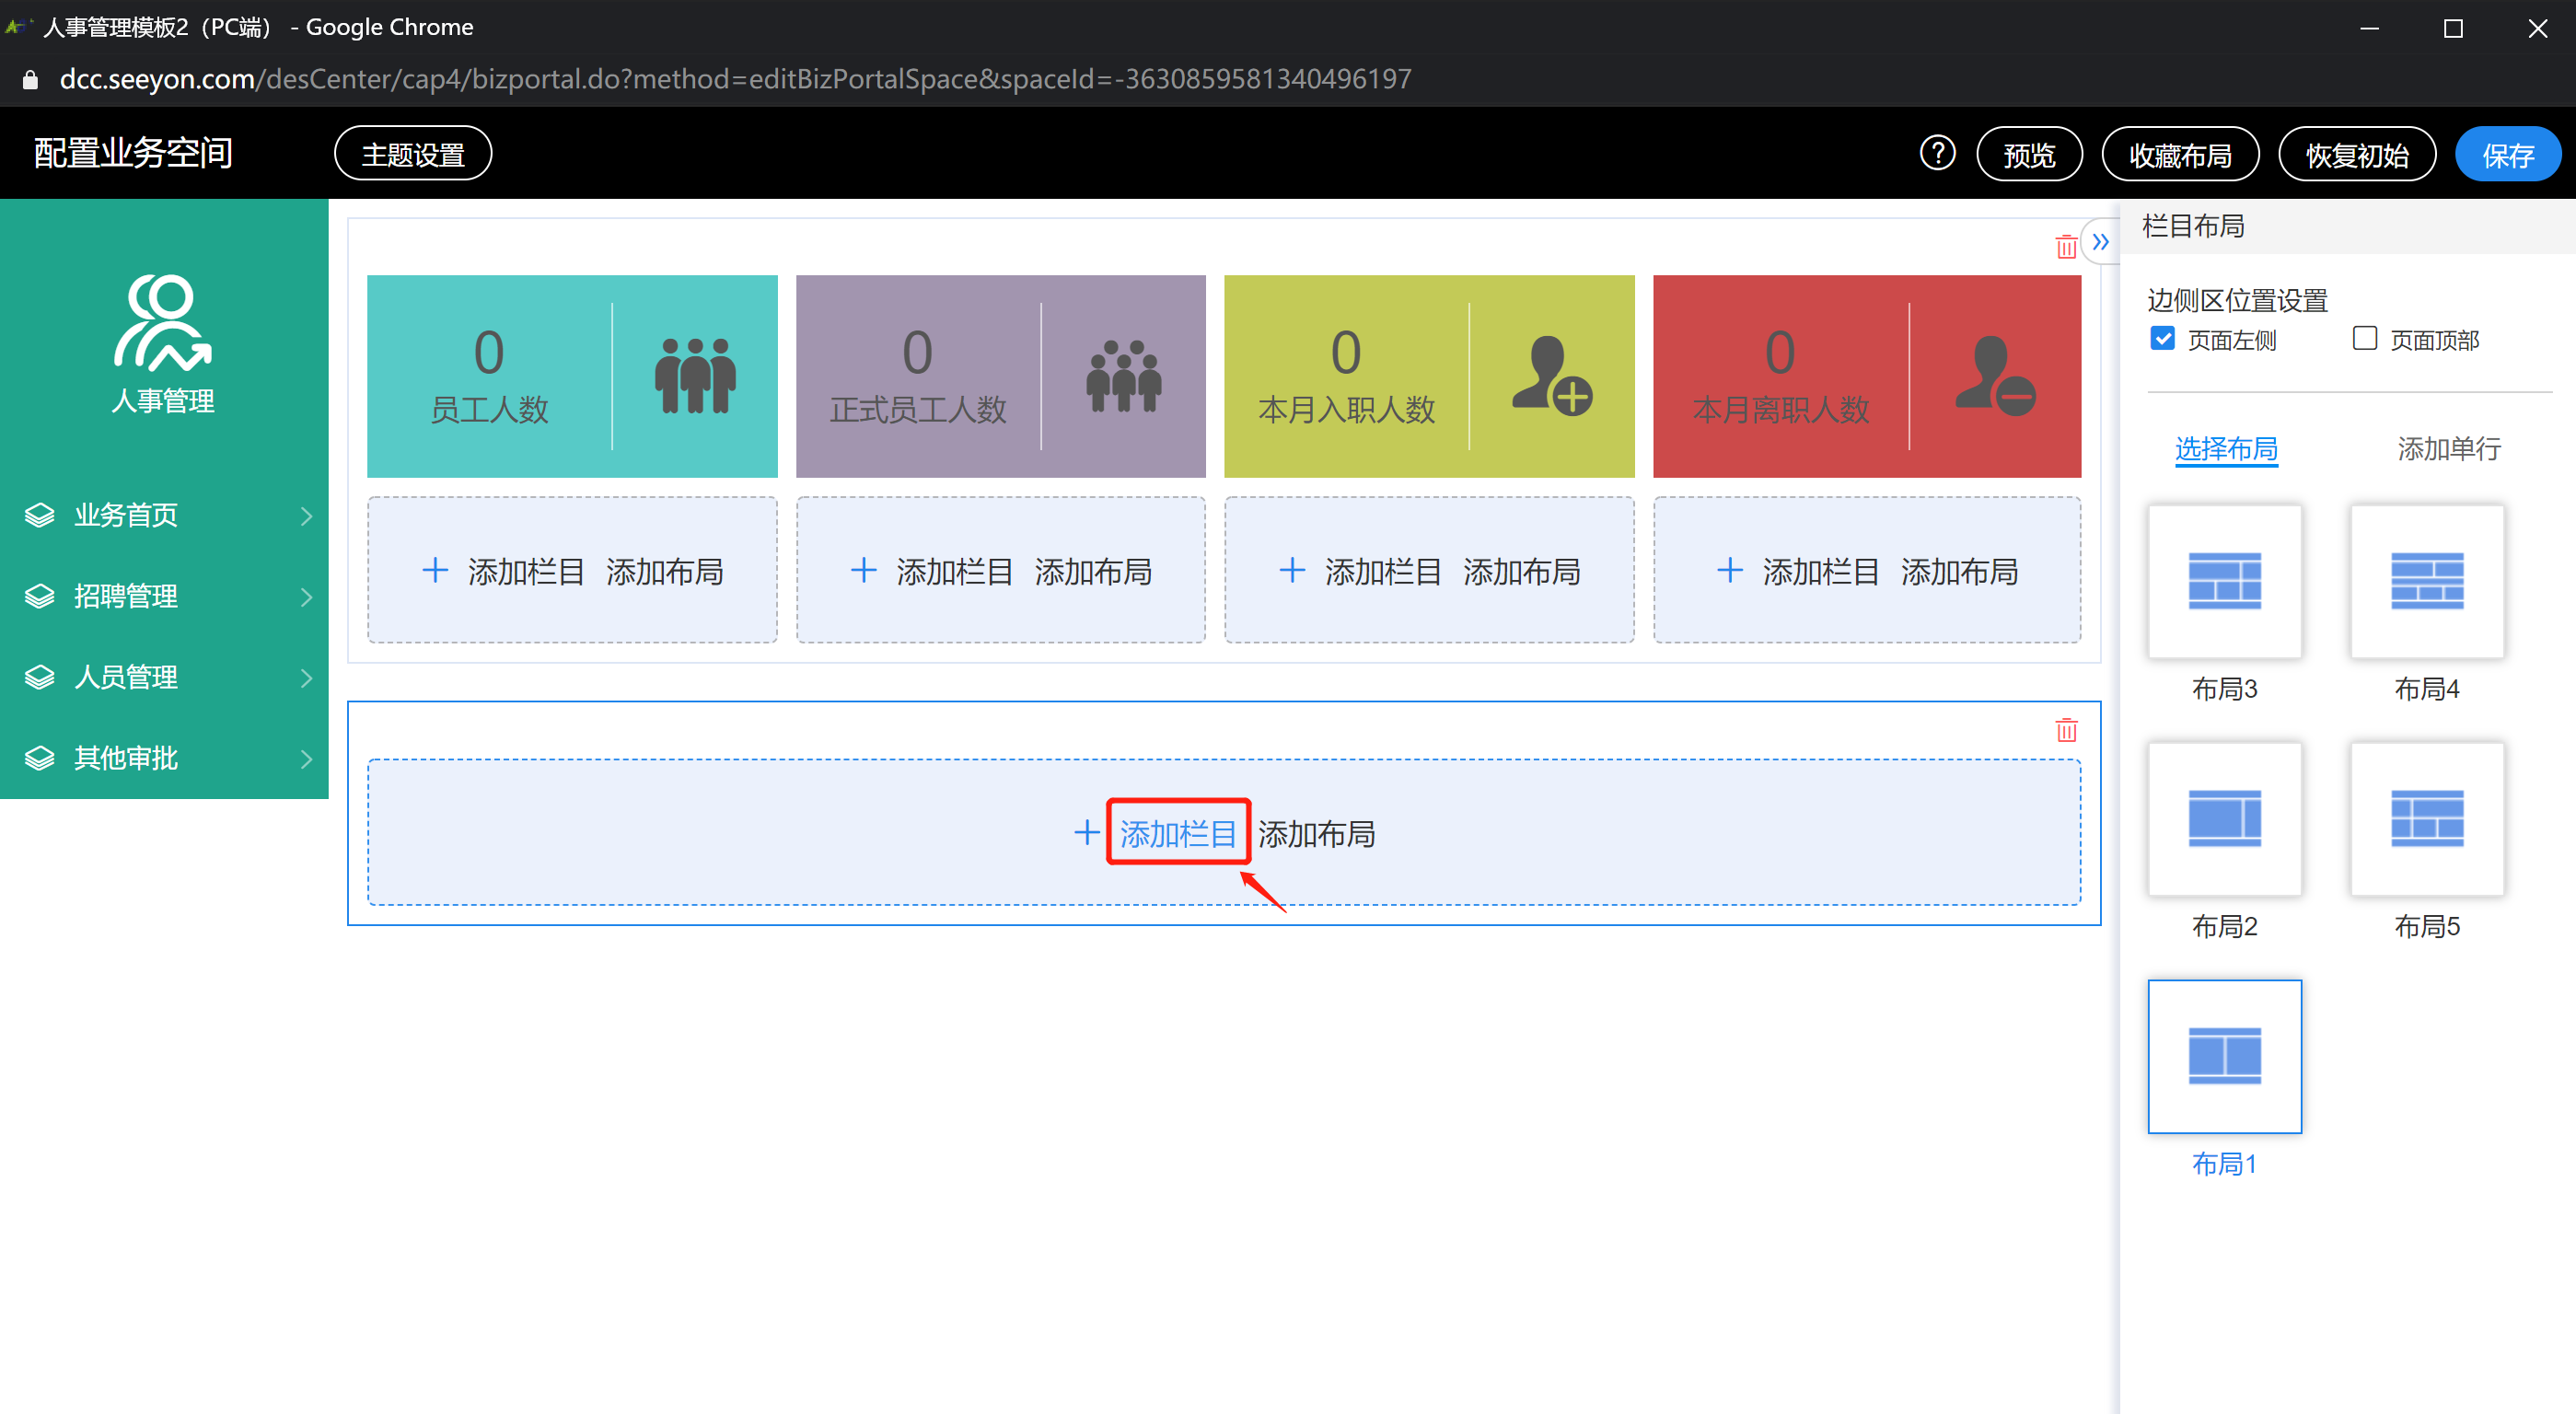Click the 本月入职人数 label
The height and width of the screenshot is (1414, 2576).
point(1346,409)
